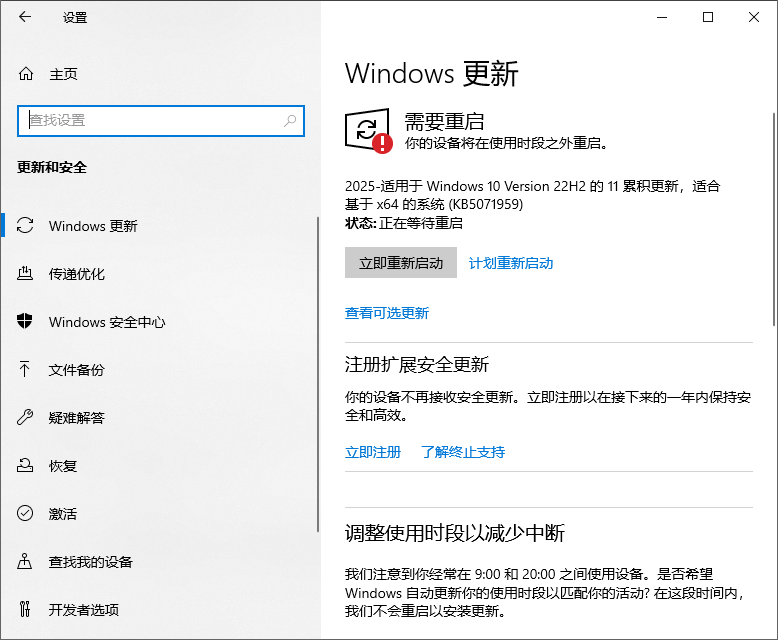This screenshot has height=640, width=778.
Task: Click the 计划重新启动 link
Action: coord(511,263)
